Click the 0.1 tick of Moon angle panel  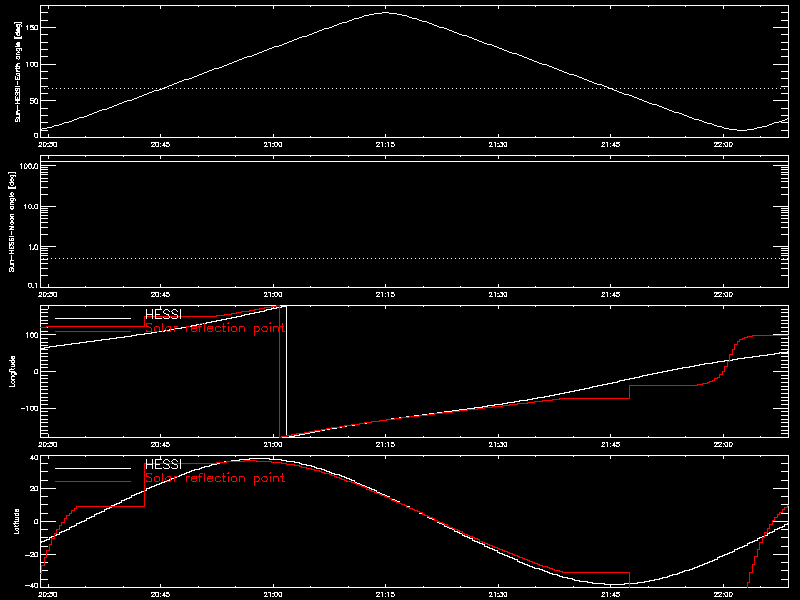pyautogui.click(x=32, y=285)
